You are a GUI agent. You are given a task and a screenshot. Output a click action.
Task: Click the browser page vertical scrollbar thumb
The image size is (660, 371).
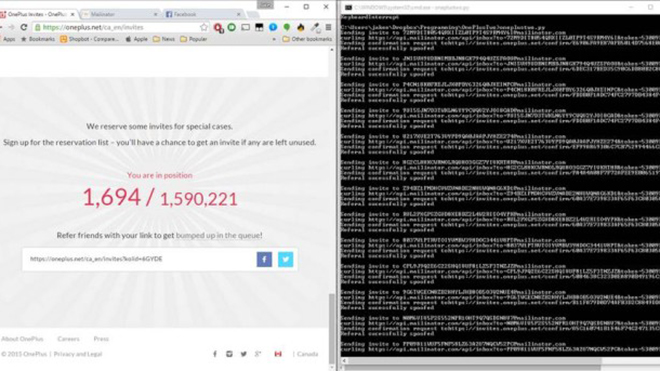pyautogui.click(x=332, y=328)
